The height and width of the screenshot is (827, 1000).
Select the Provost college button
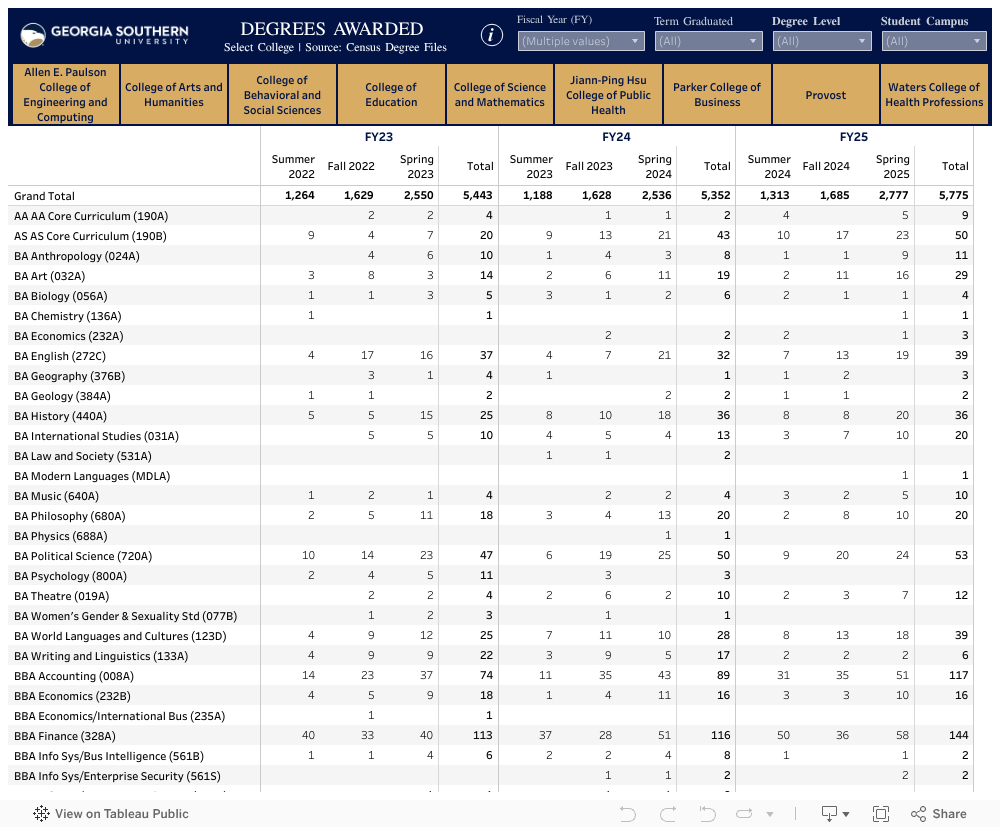click(826, 95)
